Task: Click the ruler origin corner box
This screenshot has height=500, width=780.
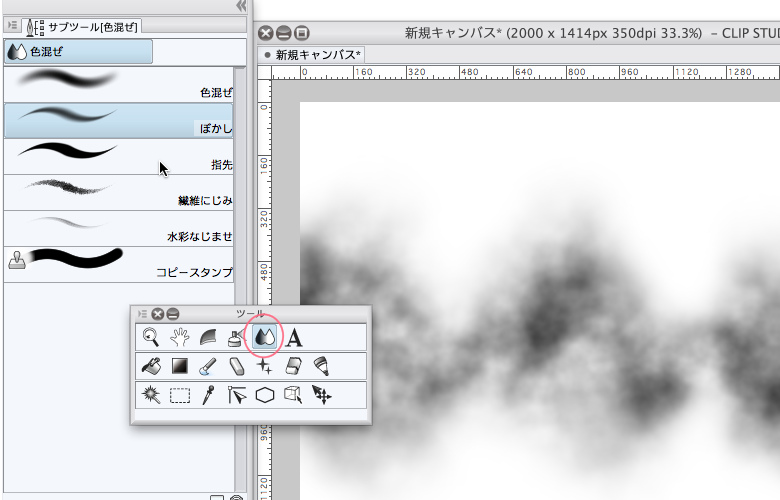Action: click(265, 73)
